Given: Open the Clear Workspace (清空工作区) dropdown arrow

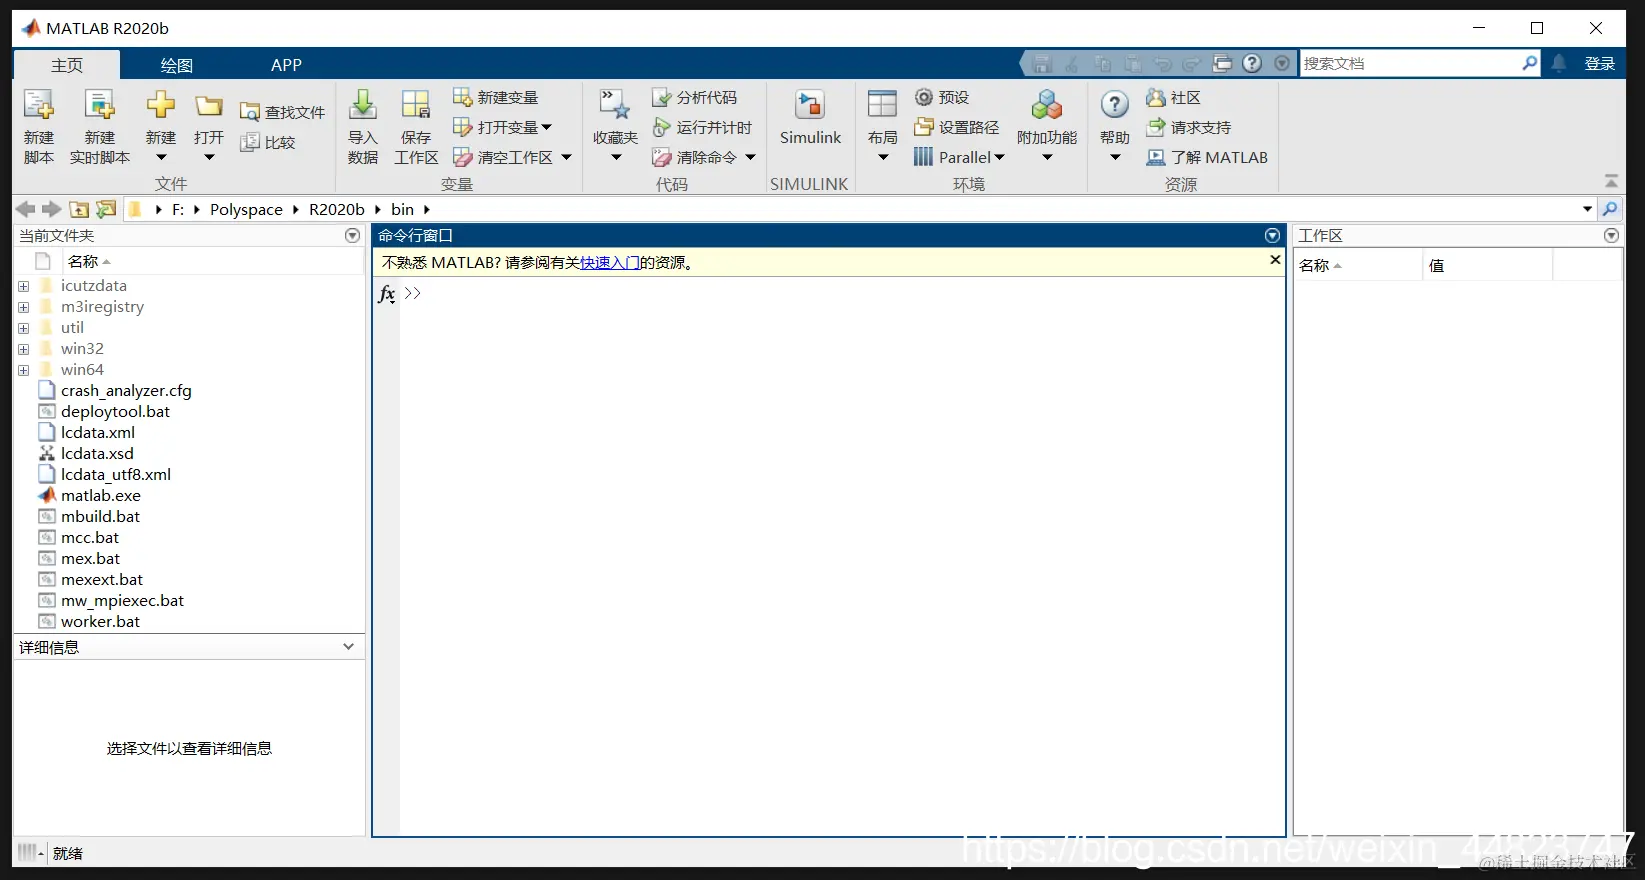Looking at the screenshot, I should point(566,157).
